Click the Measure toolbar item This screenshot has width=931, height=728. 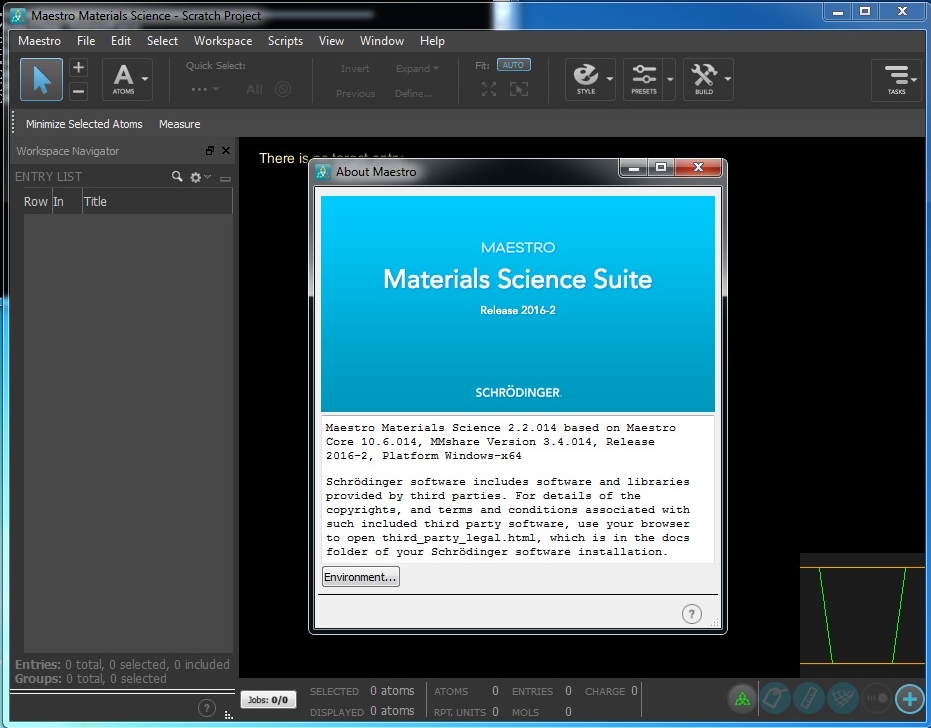[179, 124]
